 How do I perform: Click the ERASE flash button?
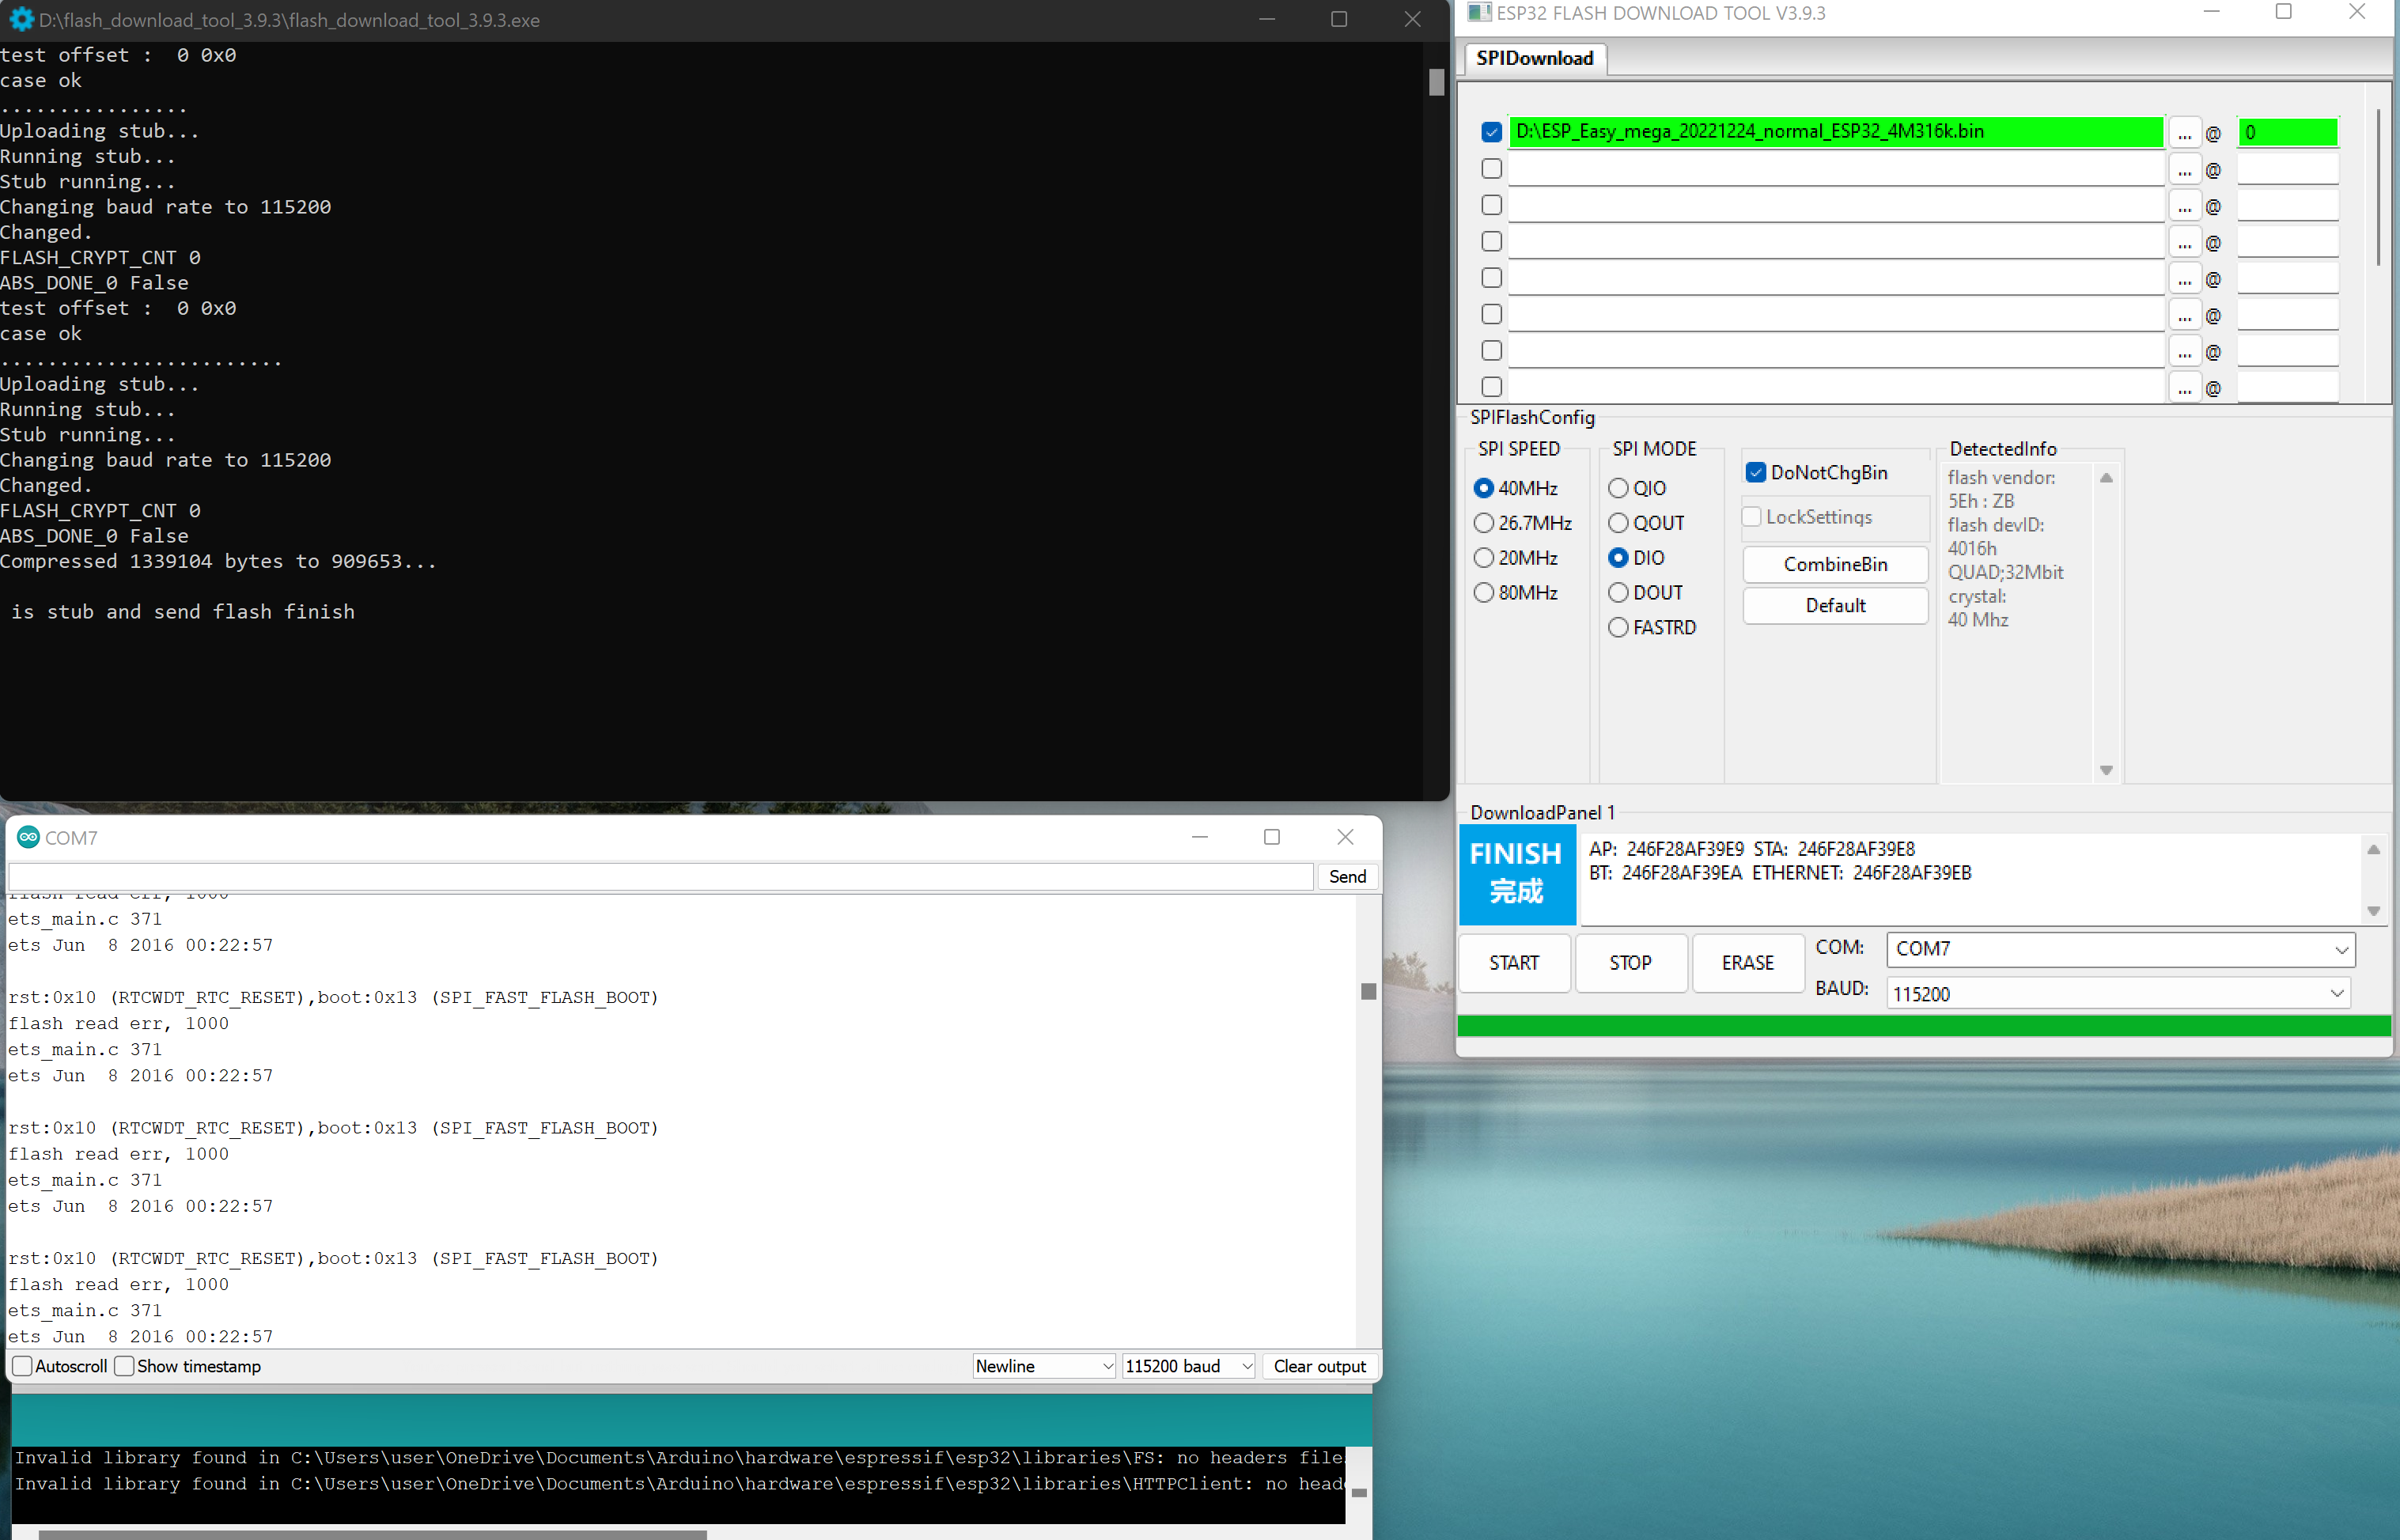1748,963
